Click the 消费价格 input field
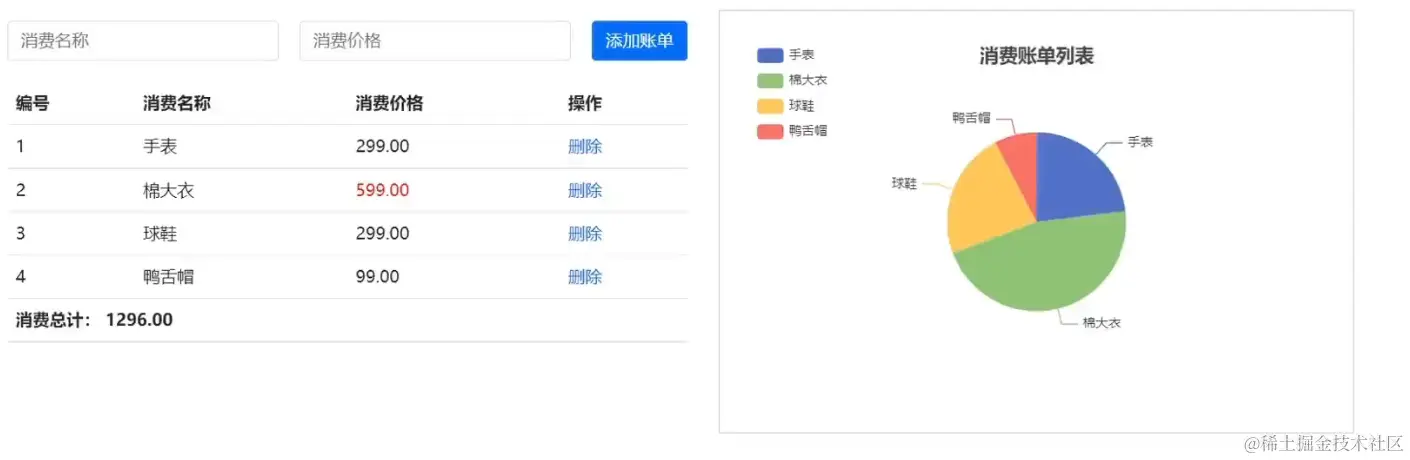The height and width of the screenshot is (460, 1410). 435,41
